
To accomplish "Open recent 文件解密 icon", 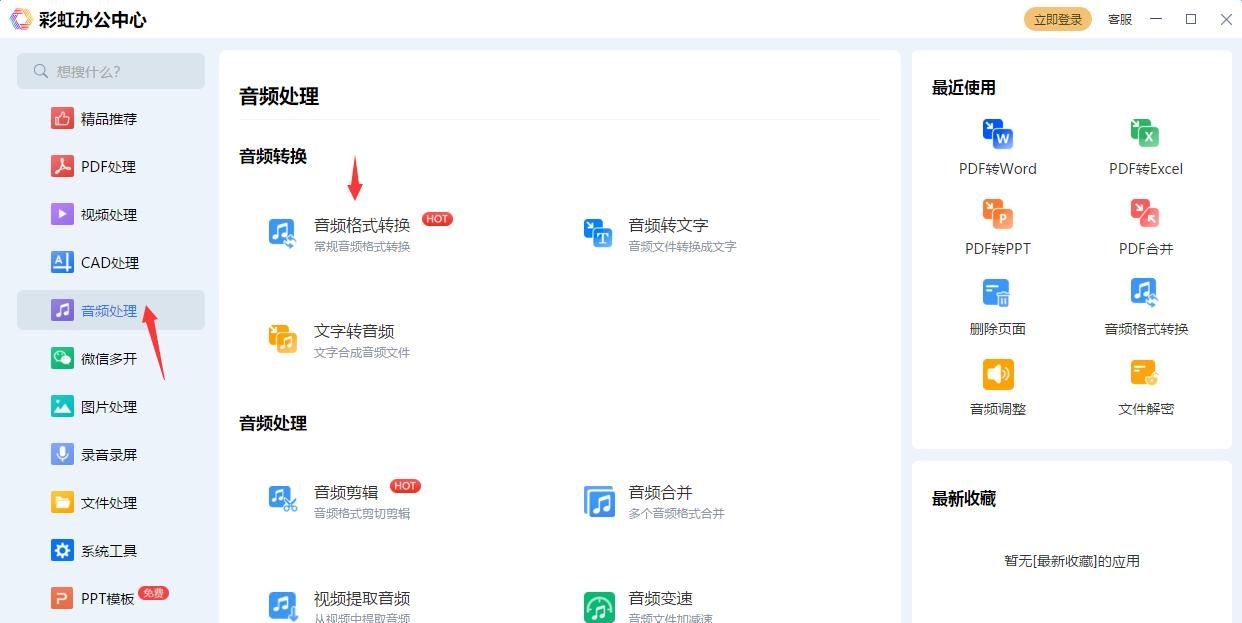I will [1145, 374].
